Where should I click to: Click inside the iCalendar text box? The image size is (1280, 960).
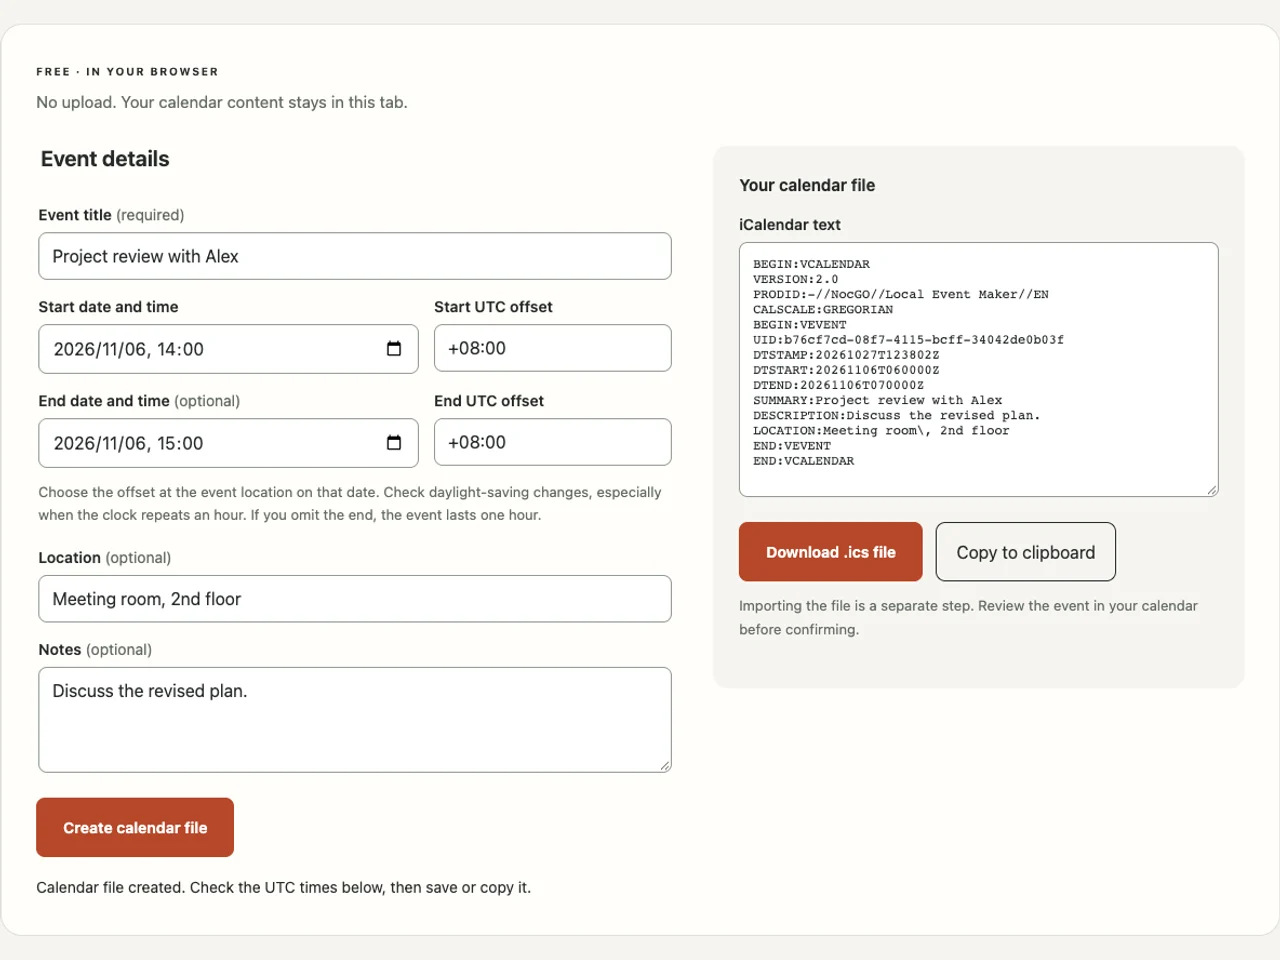[979, 369]
